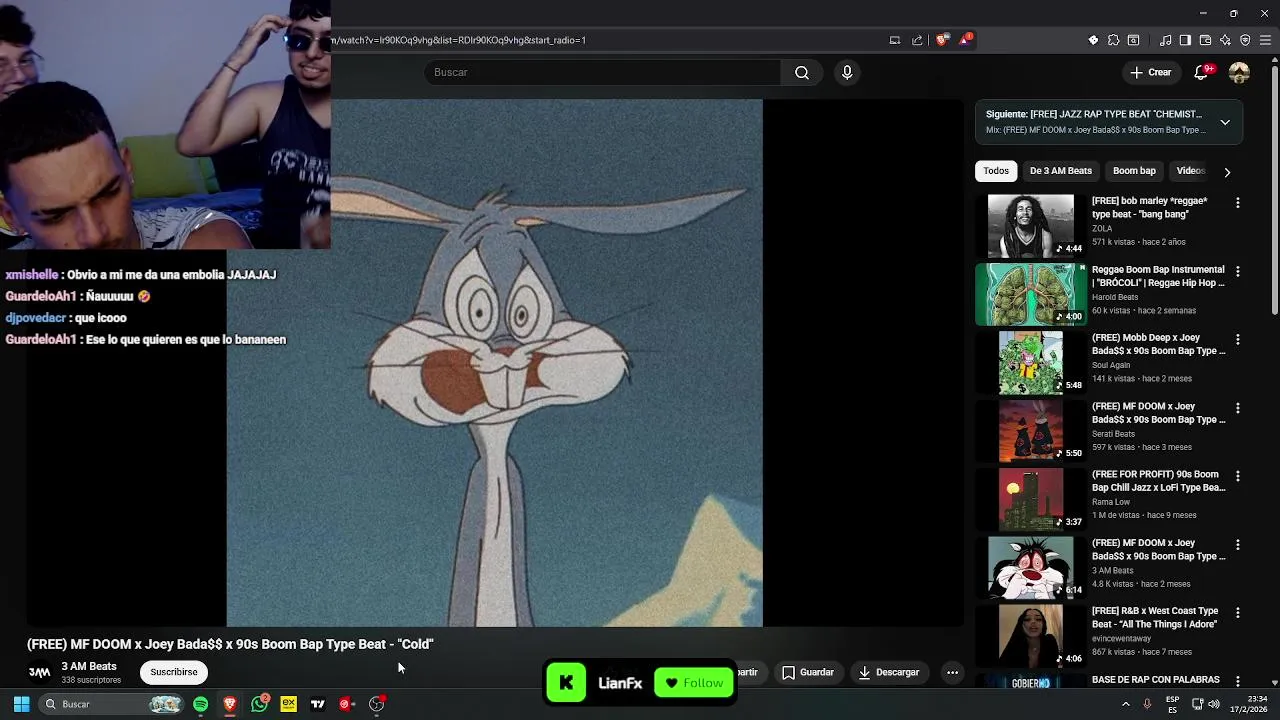Open Spotify from the taskbar
Viewport: 1280px width, 720px height.
pos(200,704)
